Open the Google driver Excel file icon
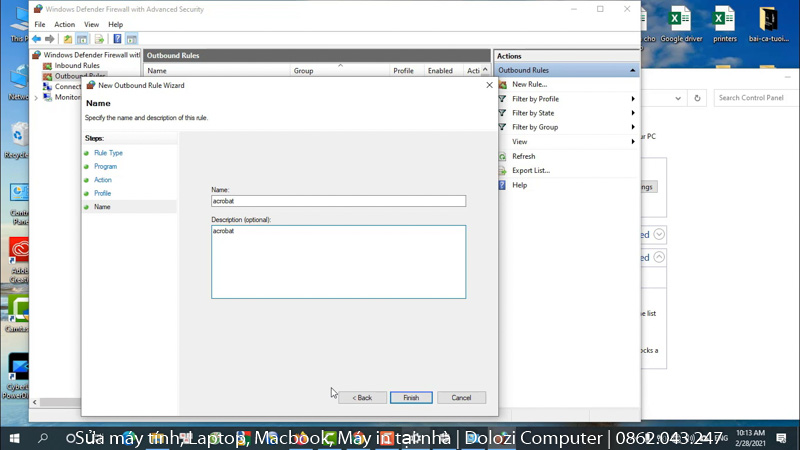This screenshot has width=800, height=450. tap(680, 23)
